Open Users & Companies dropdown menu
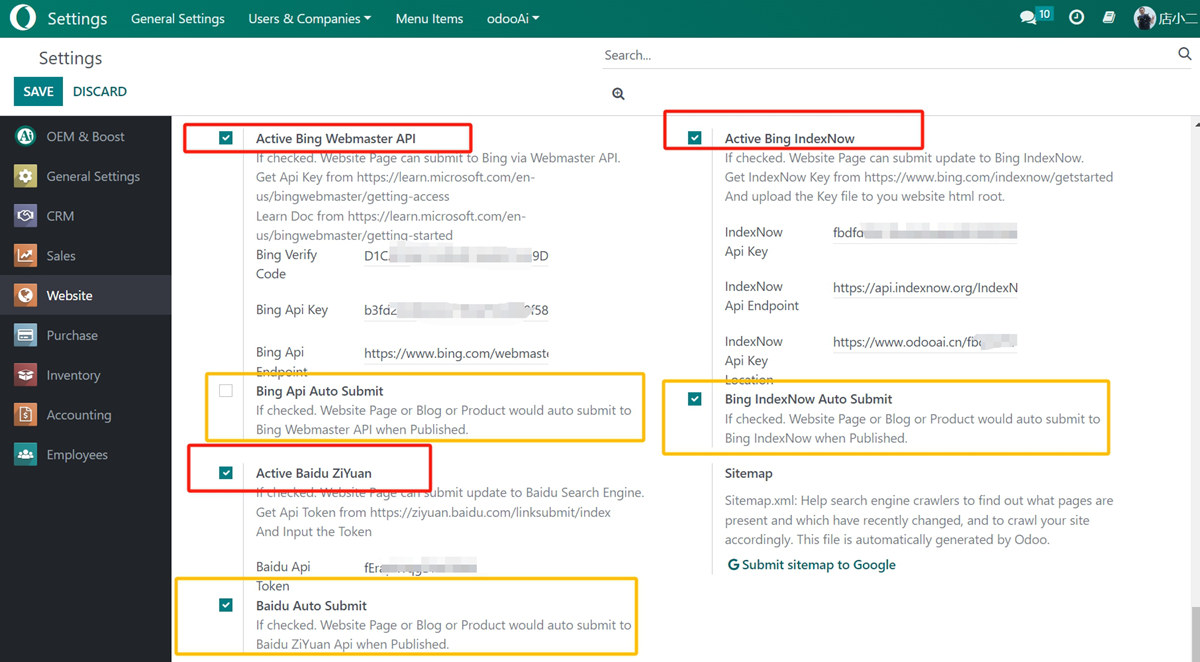1200x662 pixels. 310,18
